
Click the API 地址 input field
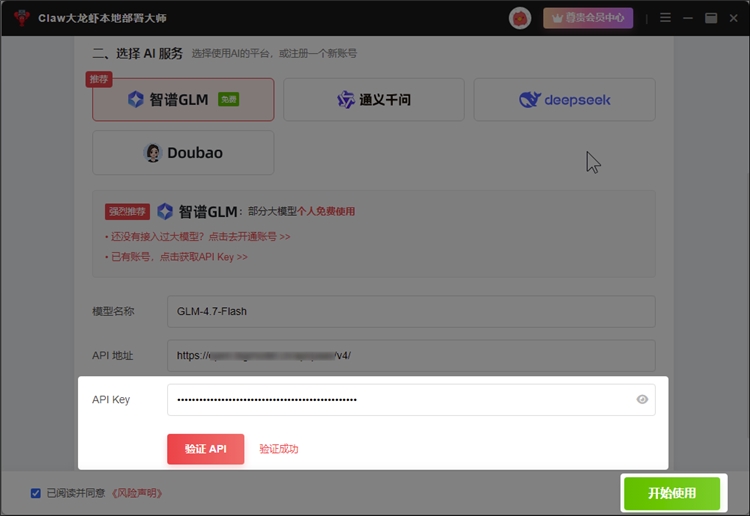411,355
